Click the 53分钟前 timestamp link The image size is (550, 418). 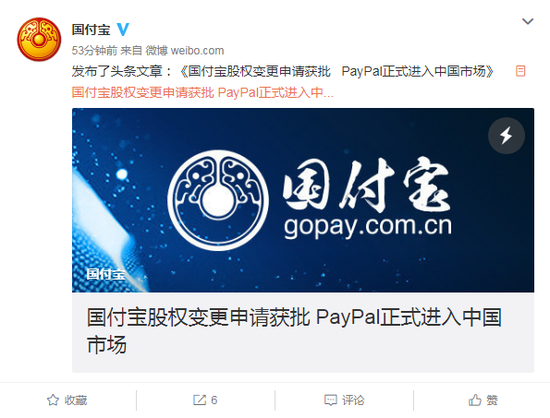(x=94, y=50)
